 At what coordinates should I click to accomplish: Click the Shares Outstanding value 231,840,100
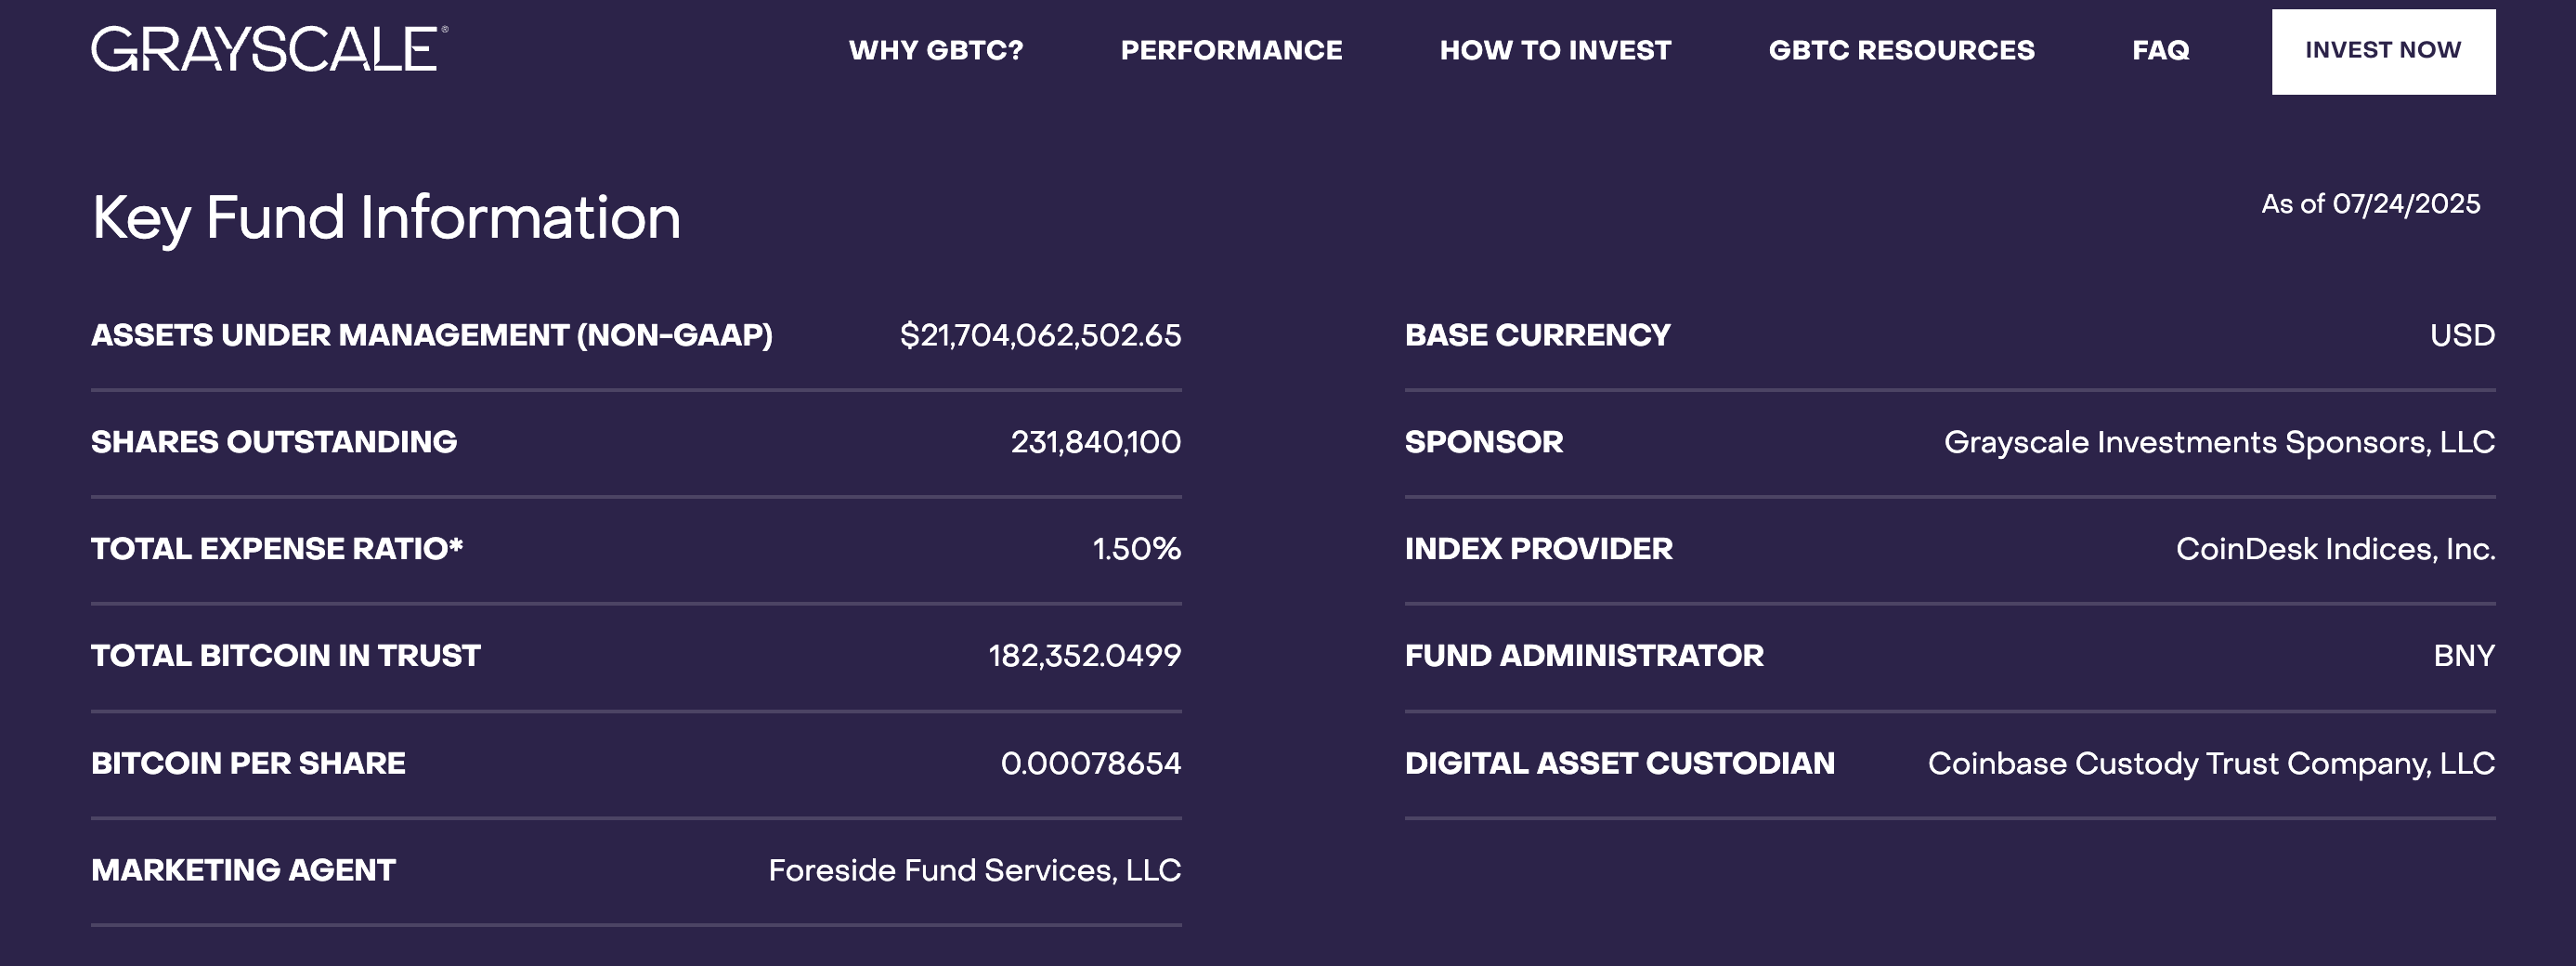click(x=1095, y=442)
